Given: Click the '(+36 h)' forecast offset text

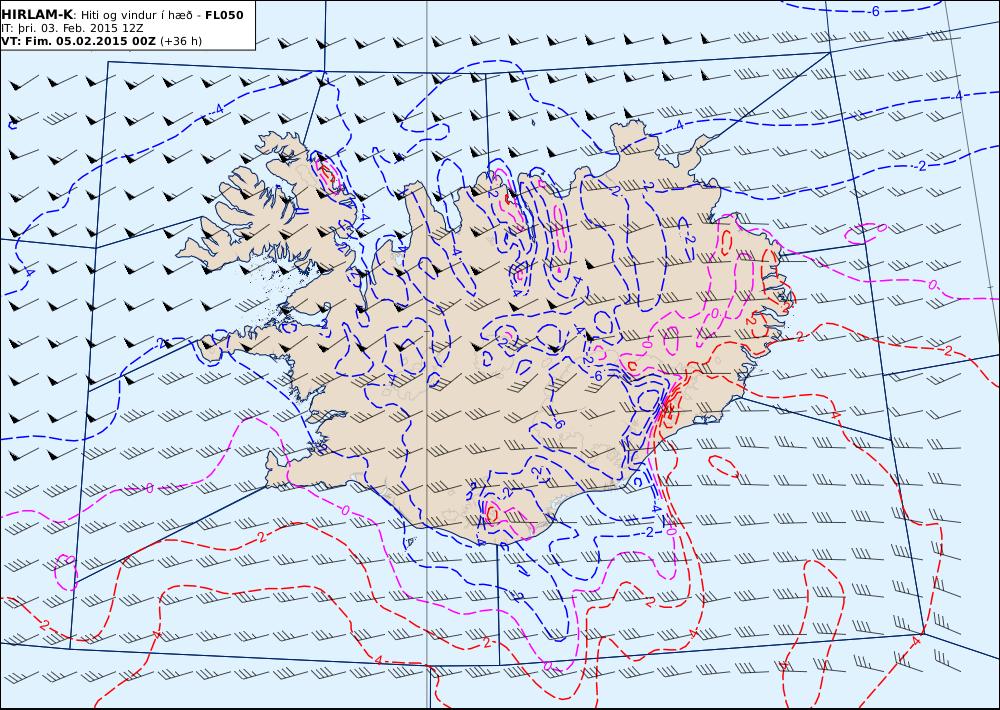Looking at the screenshot, I should tap(180, 41).
